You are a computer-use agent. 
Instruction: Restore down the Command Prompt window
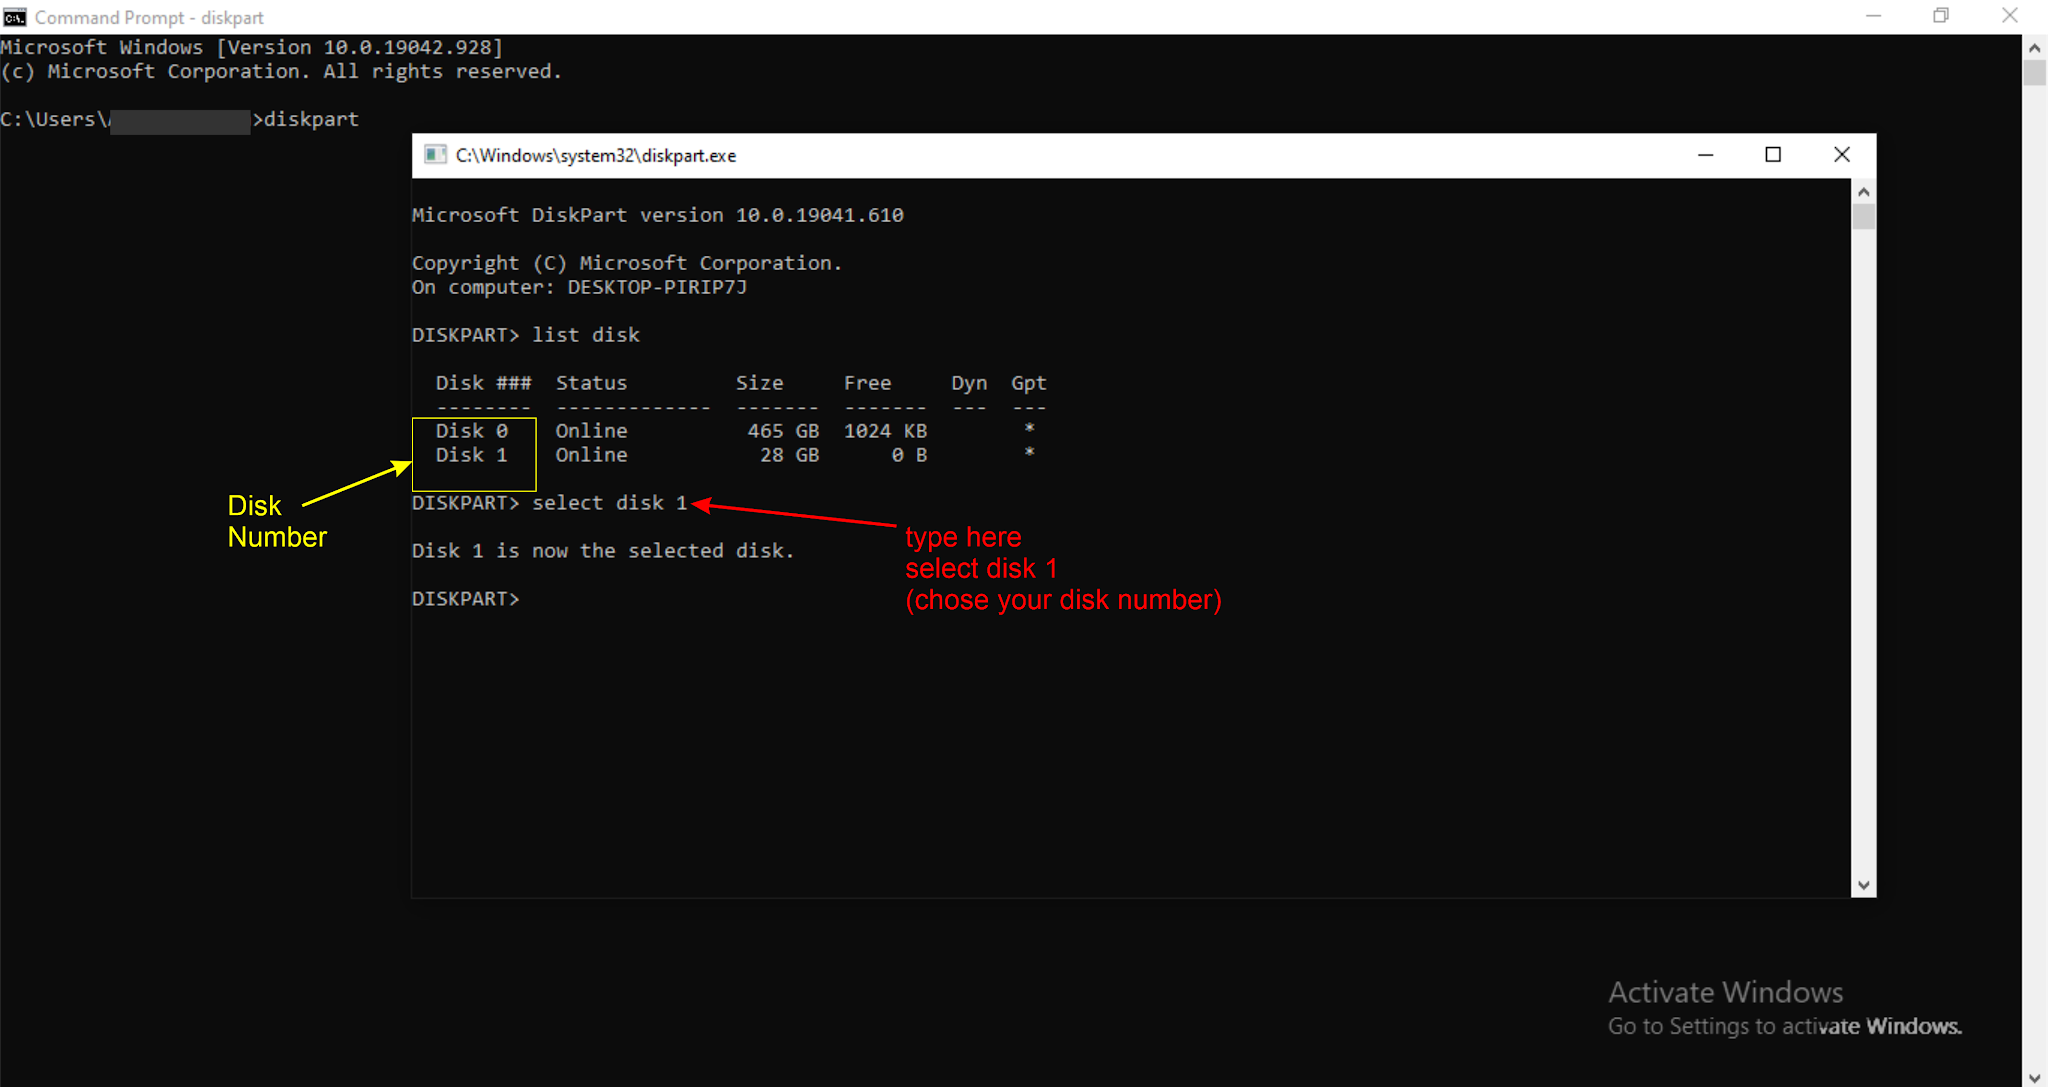(x=1941, y=16)
